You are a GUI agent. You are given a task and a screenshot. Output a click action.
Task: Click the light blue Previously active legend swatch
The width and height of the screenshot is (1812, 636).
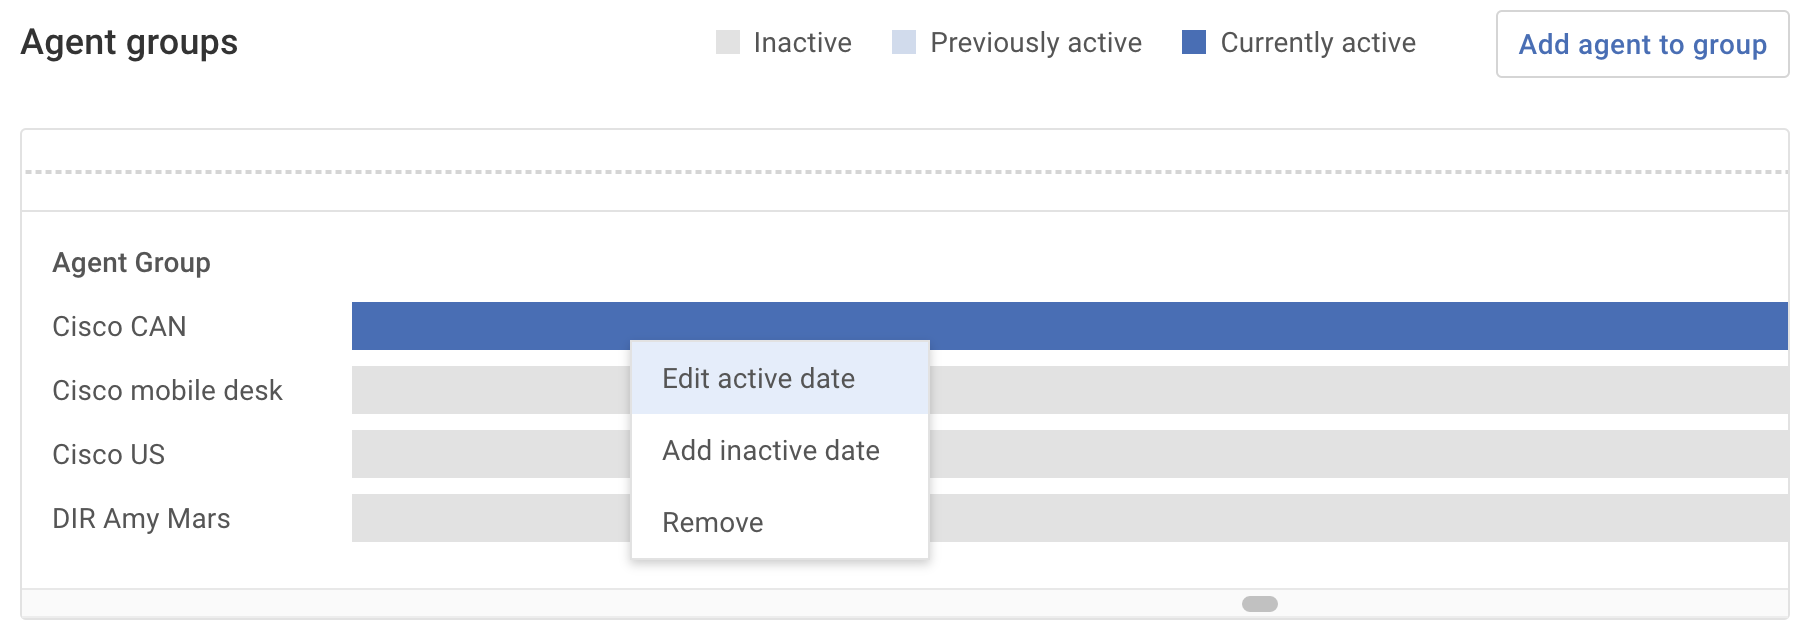pyautogui.click(x=903, y=42)
